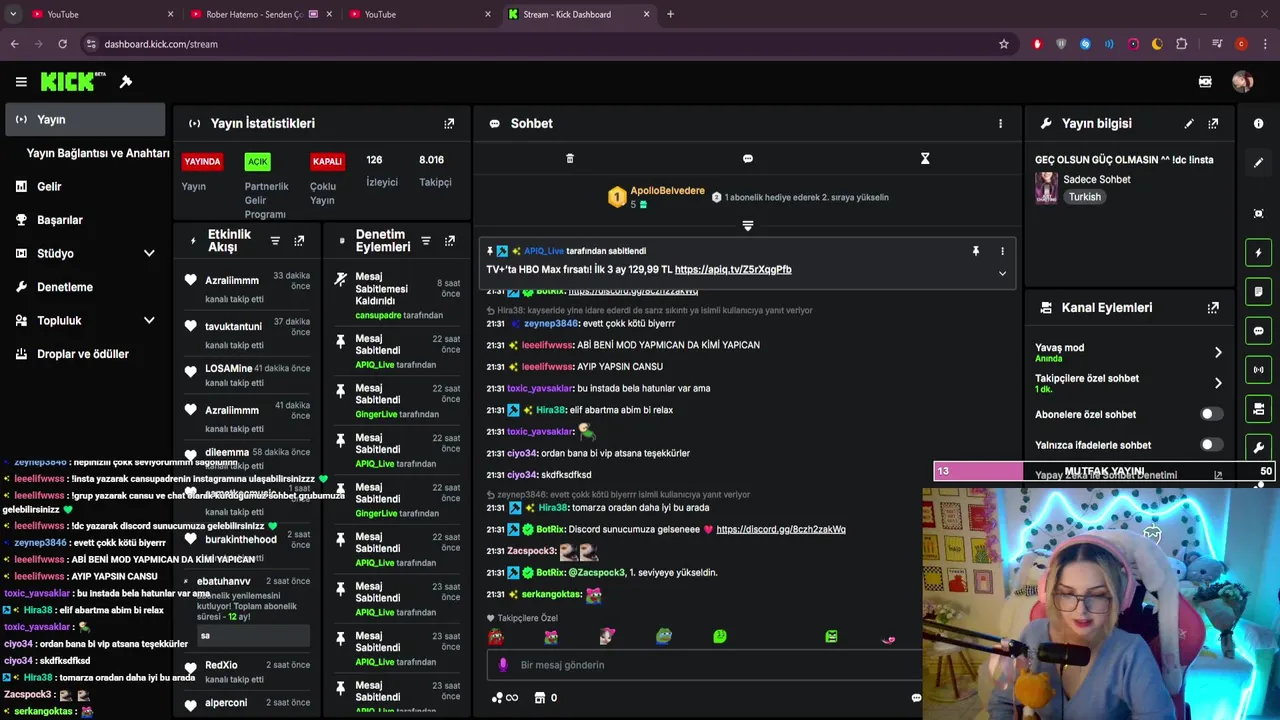
Task: Unpin the pinned APIQ_Live message
Action: point(976,251)
